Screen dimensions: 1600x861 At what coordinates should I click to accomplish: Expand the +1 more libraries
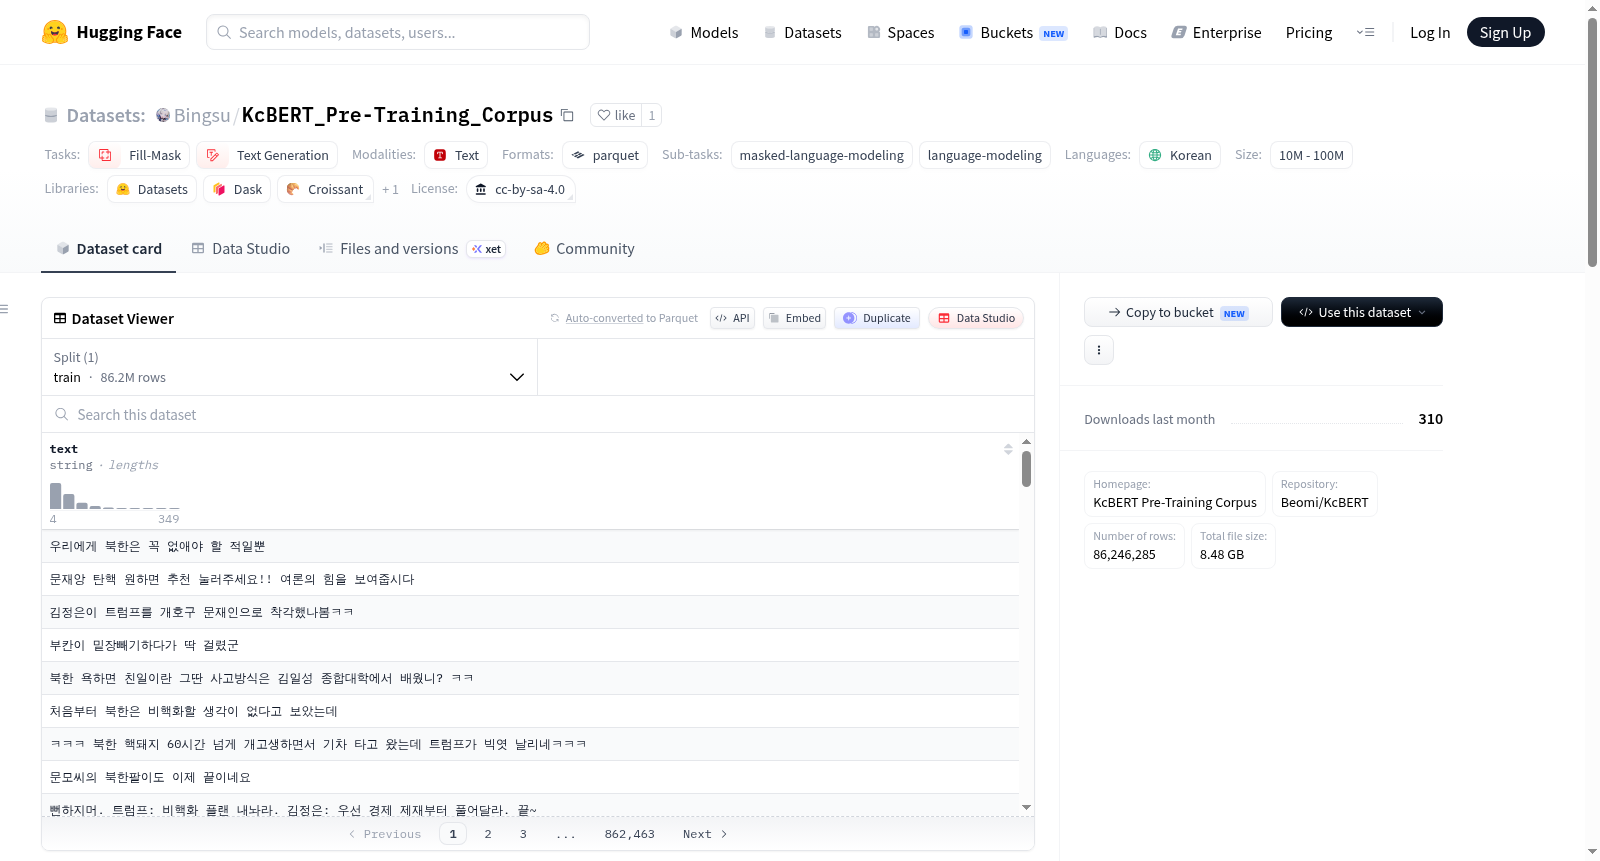[x=390, y=189]
